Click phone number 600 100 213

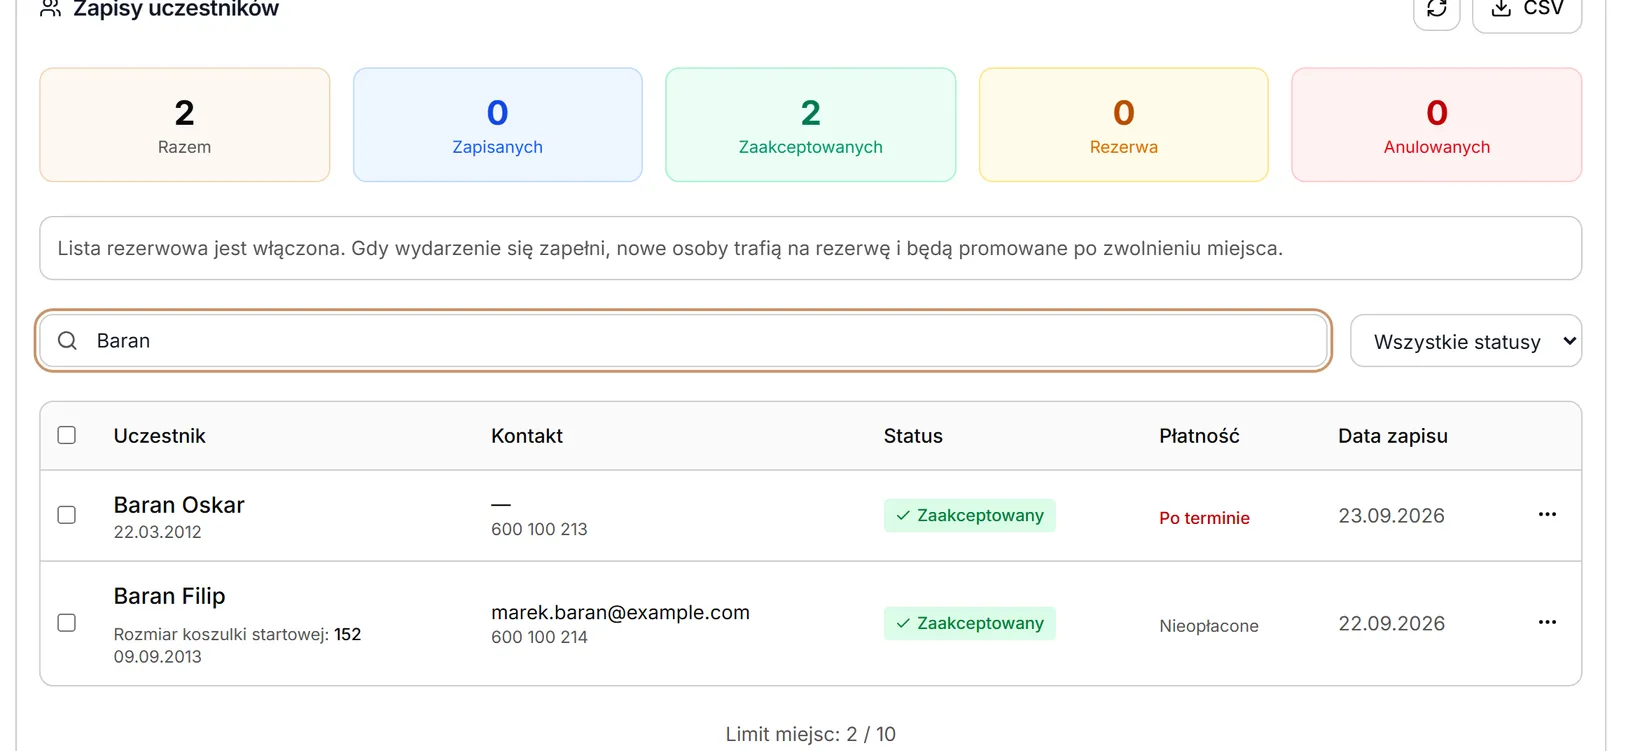pos(539,529)
